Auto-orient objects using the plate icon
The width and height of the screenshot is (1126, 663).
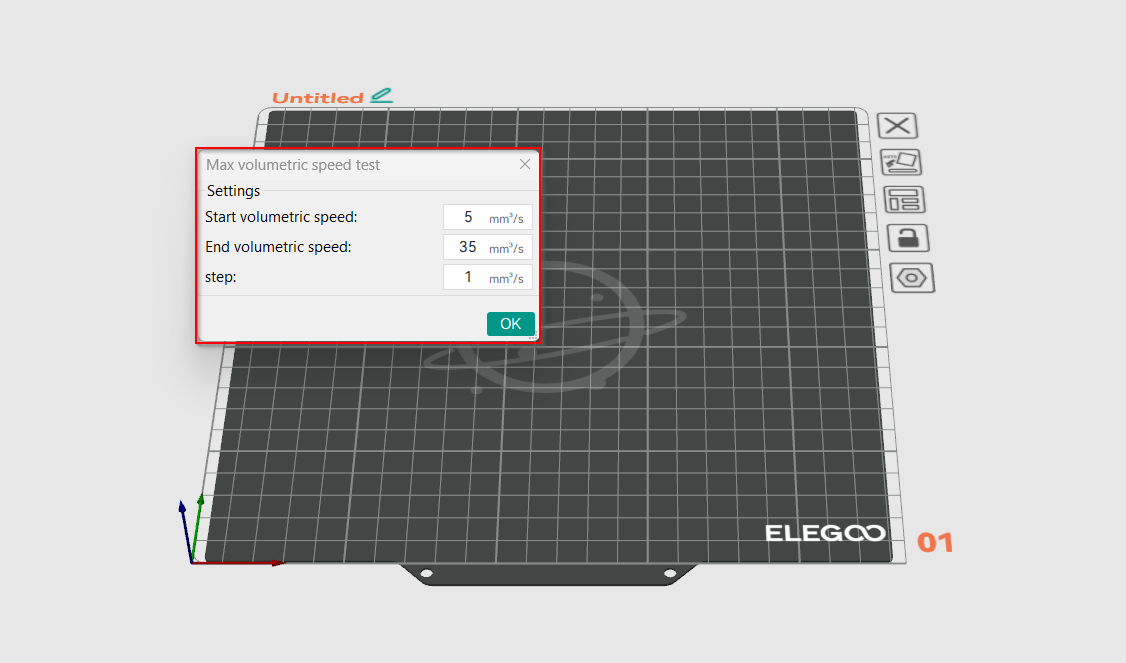pos(901,162)
